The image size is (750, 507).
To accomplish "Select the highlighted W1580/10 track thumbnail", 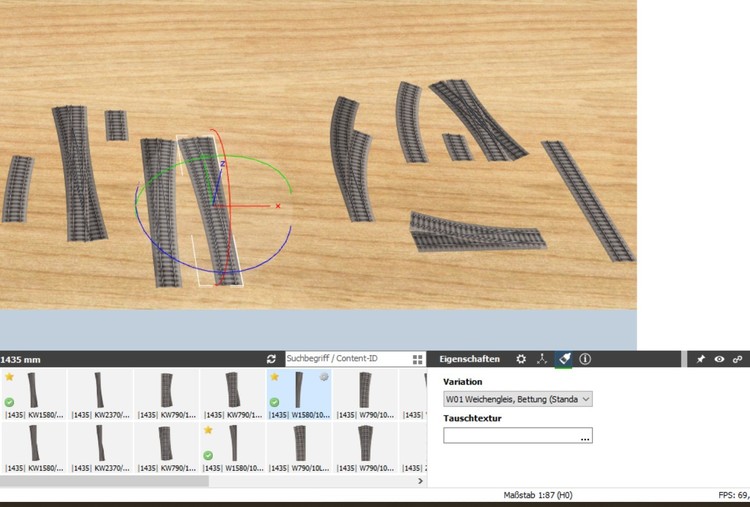I will [299, 395].
